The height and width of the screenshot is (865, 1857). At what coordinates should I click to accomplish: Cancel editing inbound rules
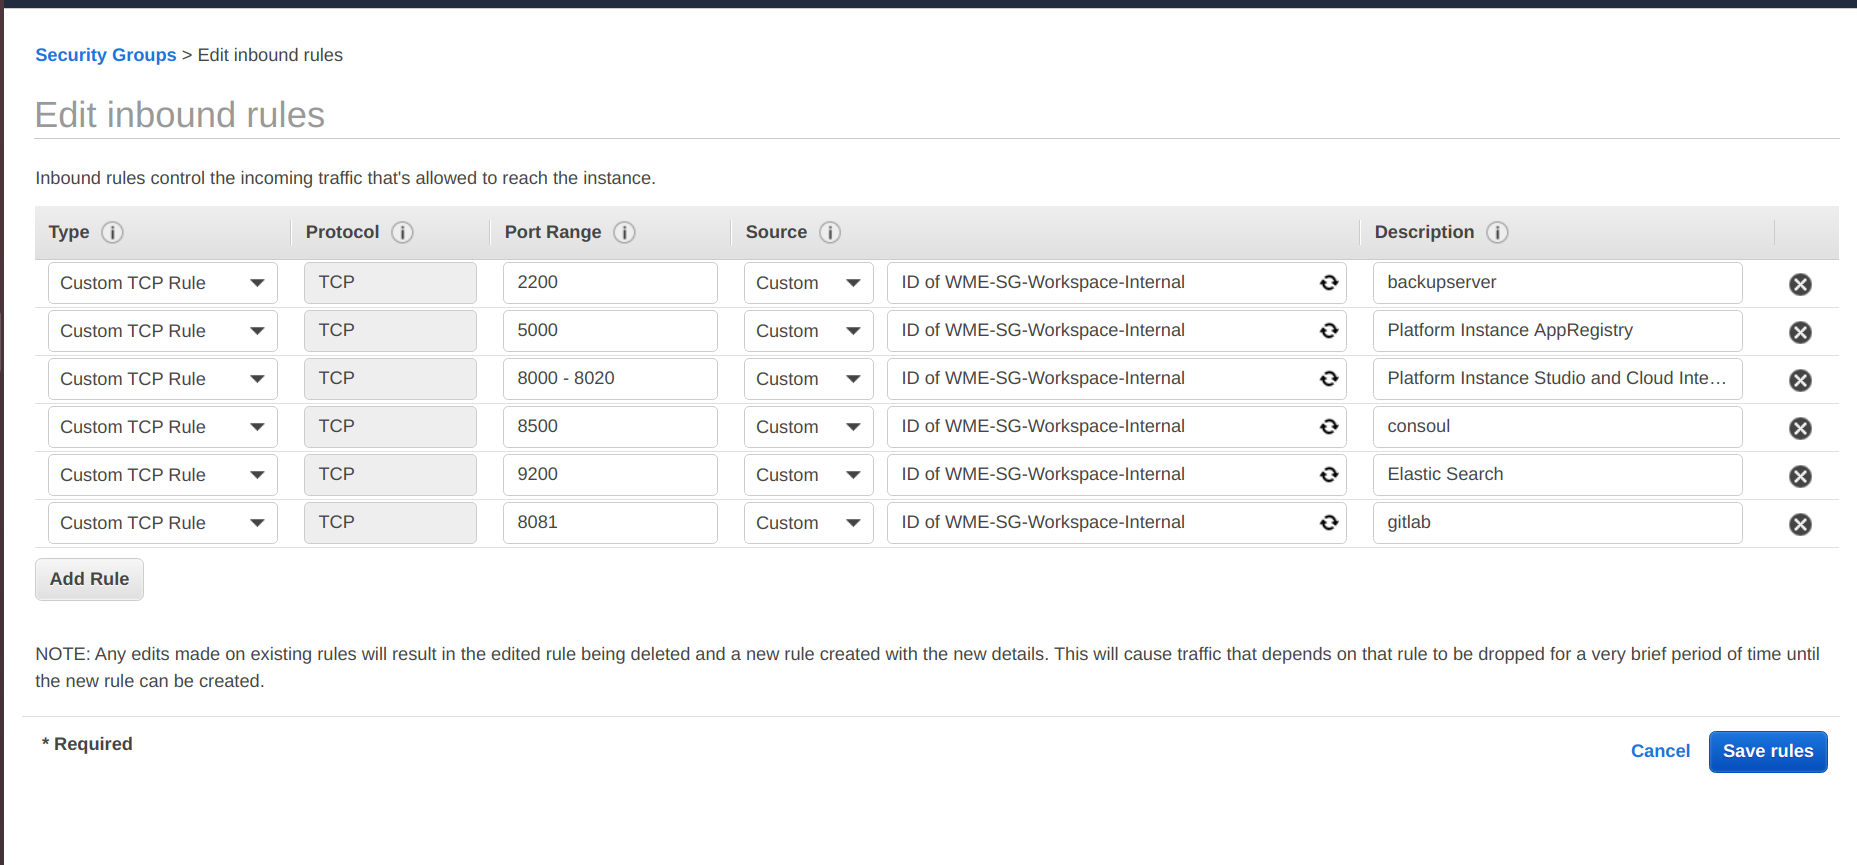point(1660,751)
